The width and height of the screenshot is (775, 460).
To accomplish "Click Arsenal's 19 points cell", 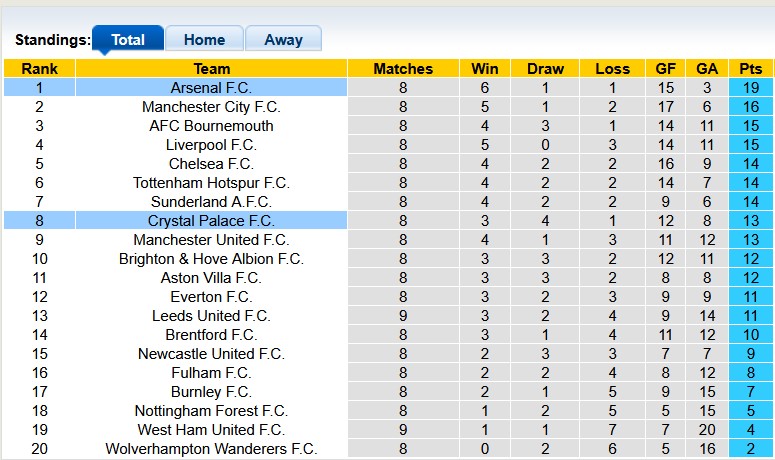I will pos(750,88).
